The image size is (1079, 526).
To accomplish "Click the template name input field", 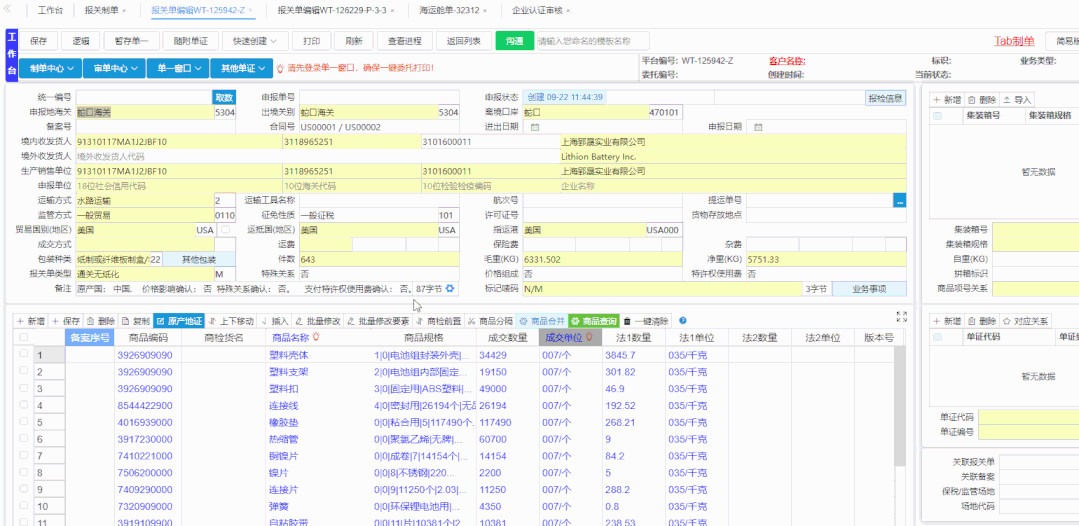I will pos(593,41).
